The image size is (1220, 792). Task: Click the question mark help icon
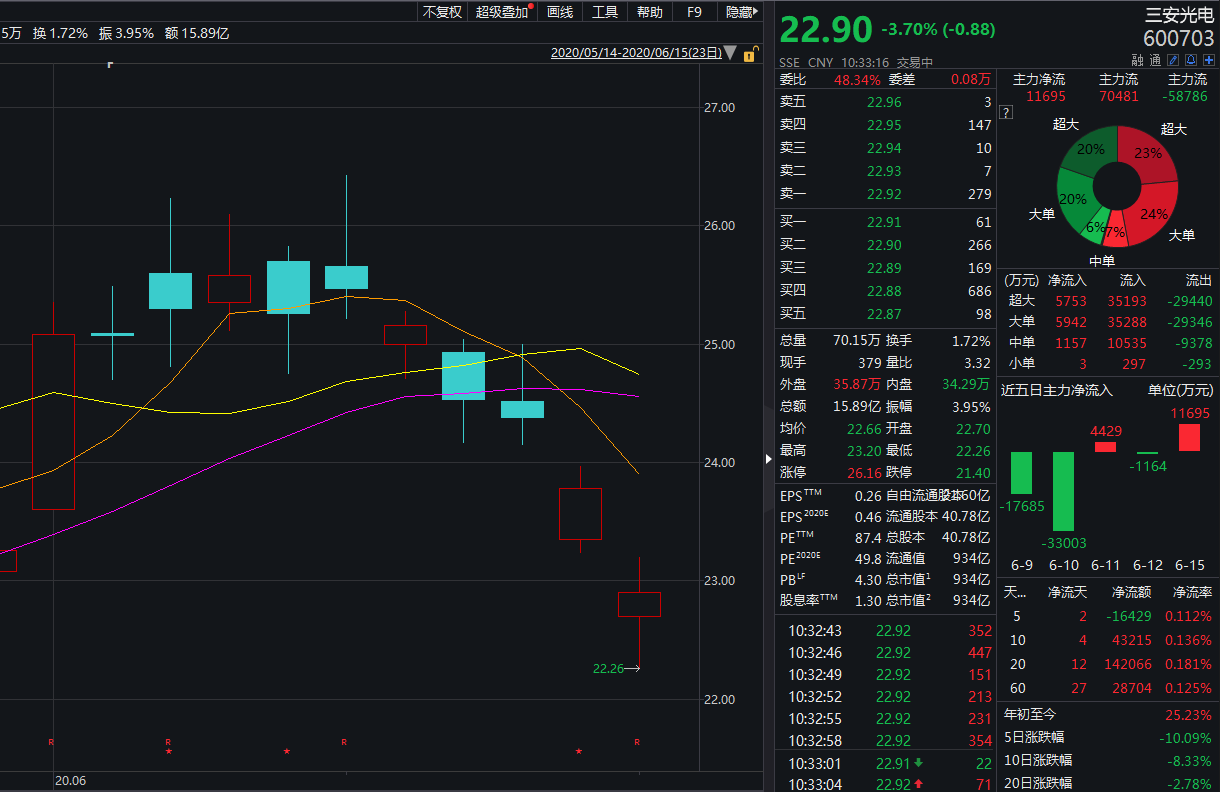tap(1006, 112)
